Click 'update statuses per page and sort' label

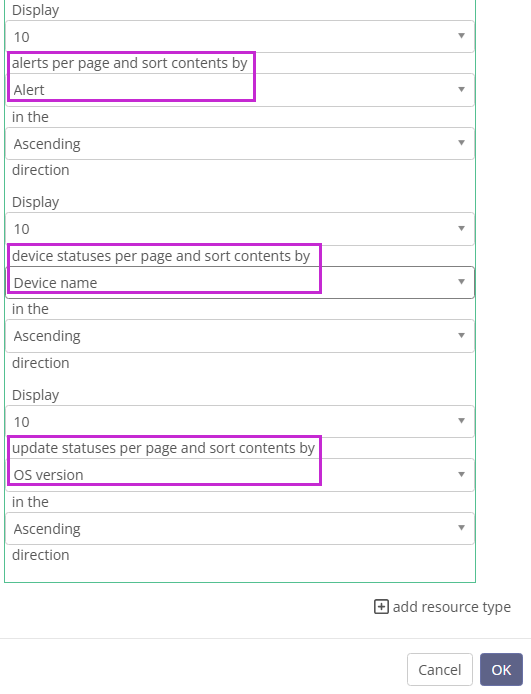(163, 448)
